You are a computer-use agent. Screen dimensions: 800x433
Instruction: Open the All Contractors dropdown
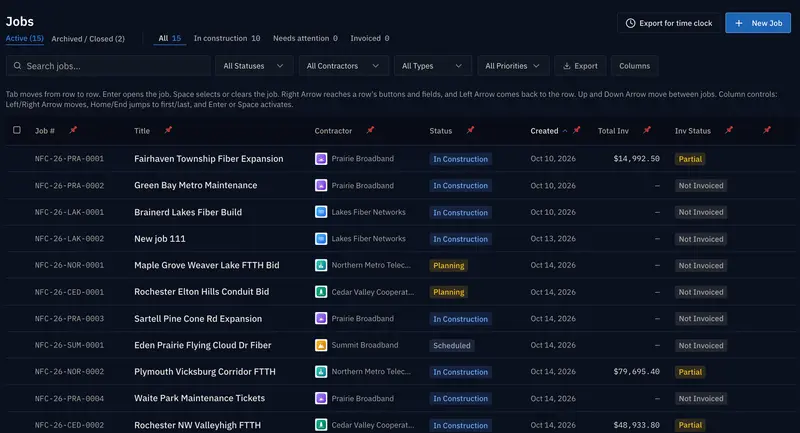pos(343,66)
